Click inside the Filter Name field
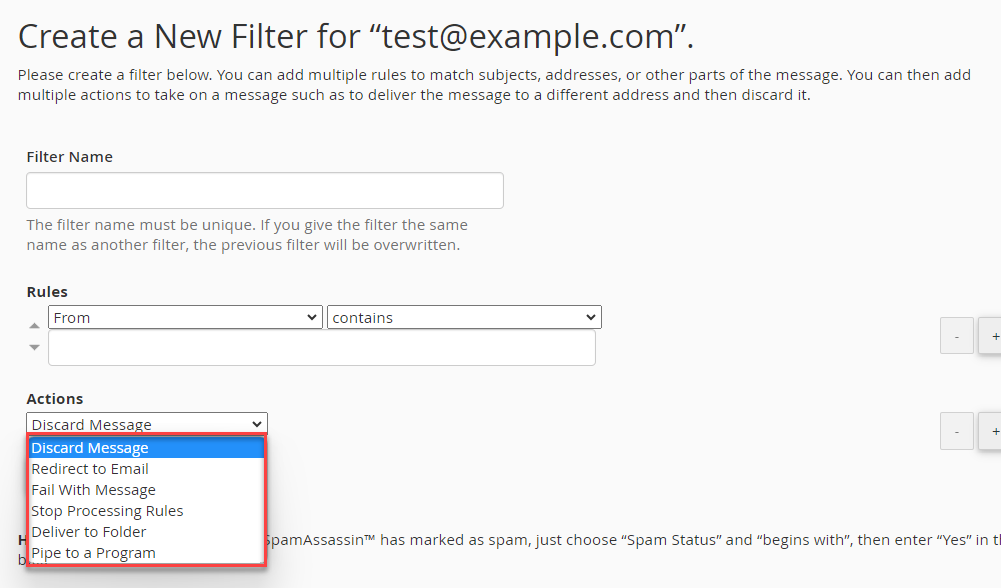 (264, 190)
